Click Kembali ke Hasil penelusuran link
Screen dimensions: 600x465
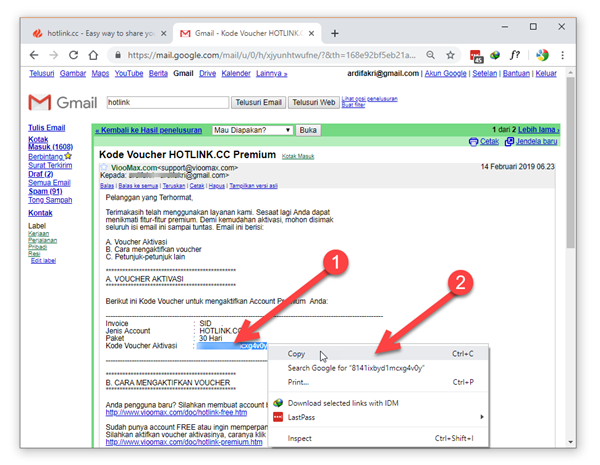(148, 130)
